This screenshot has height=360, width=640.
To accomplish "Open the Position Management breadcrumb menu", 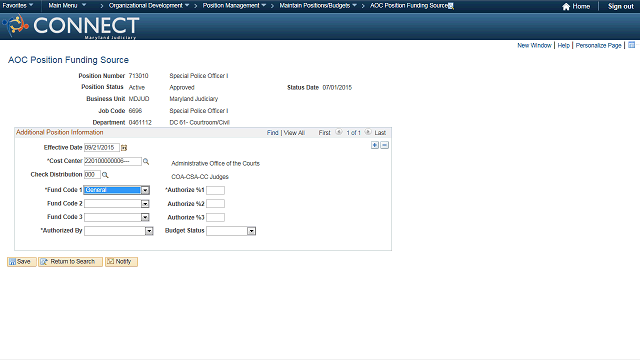I will 234,6.
